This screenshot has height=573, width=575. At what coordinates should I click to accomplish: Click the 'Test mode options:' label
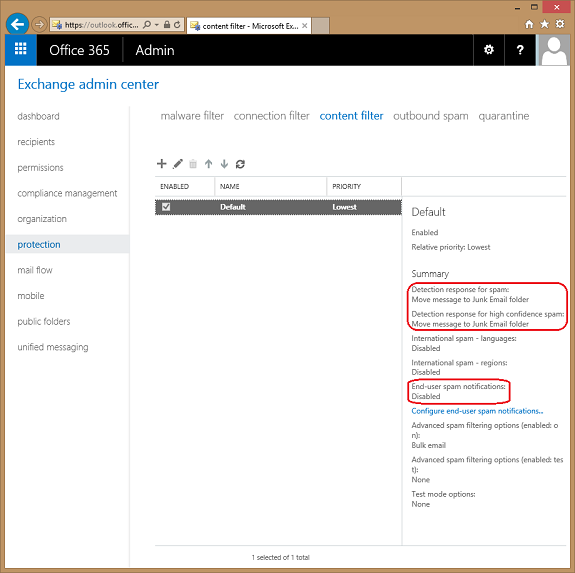(443, 494)
